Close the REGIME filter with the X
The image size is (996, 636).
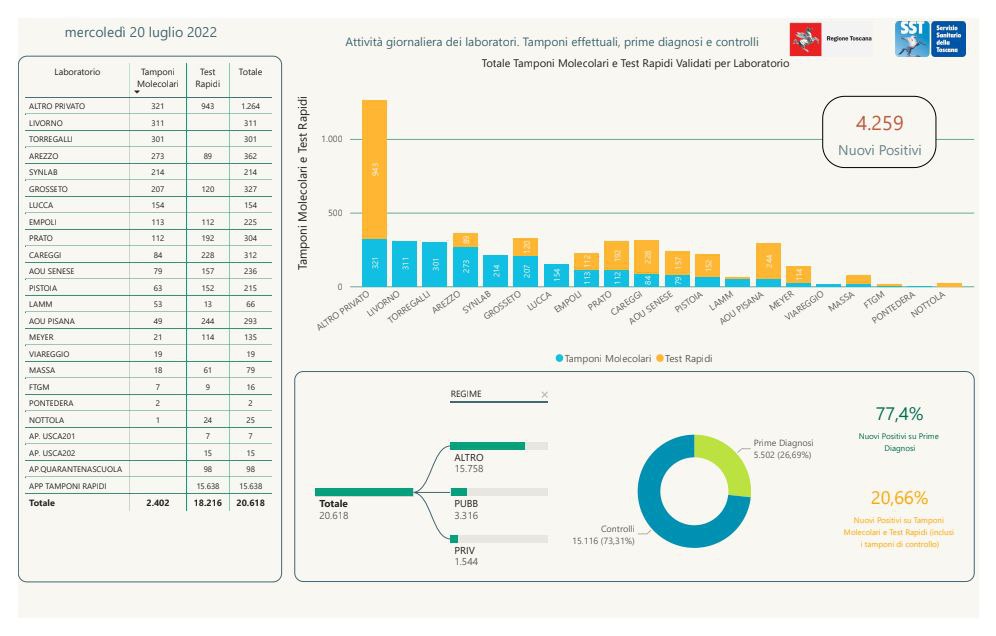tap(544, 395)
